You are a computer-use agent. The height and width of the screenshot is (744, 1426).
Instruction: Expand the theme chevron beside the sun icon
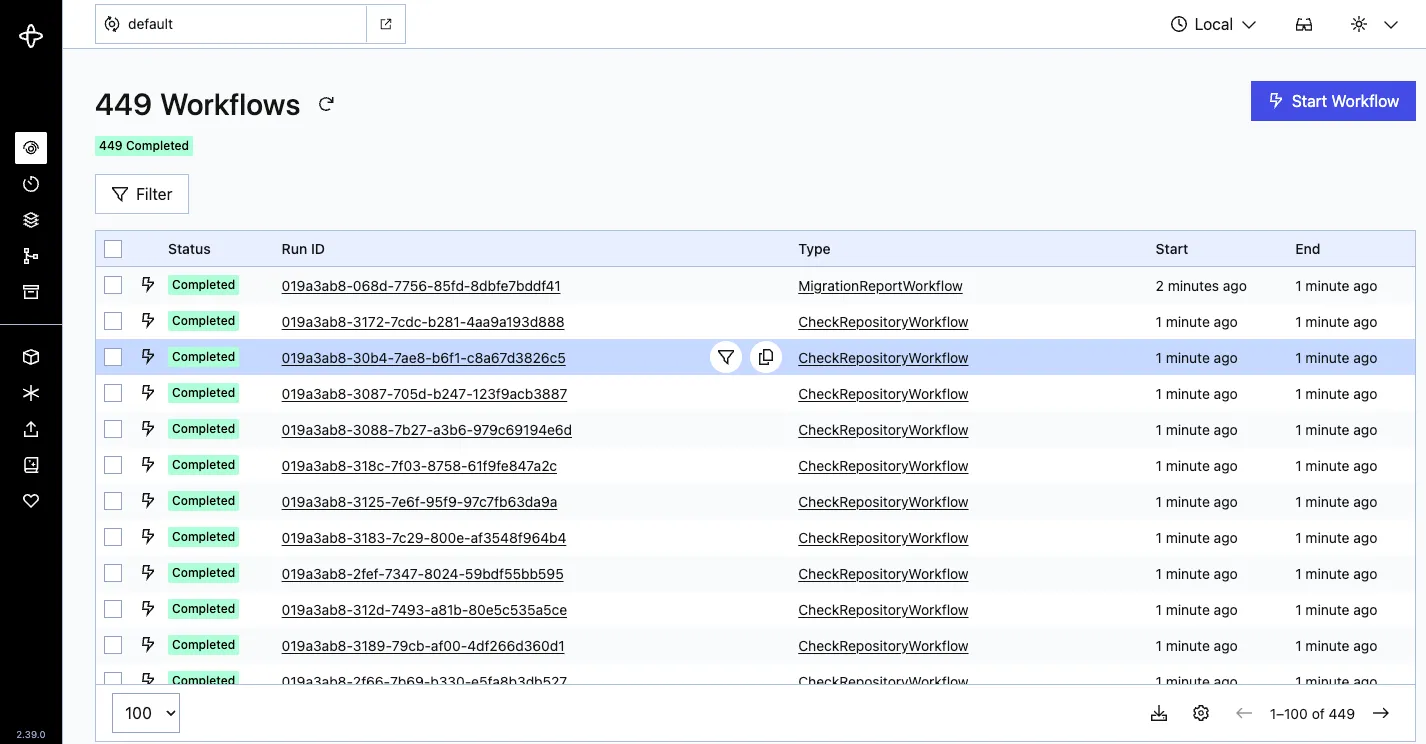(x=1390, y=24)
